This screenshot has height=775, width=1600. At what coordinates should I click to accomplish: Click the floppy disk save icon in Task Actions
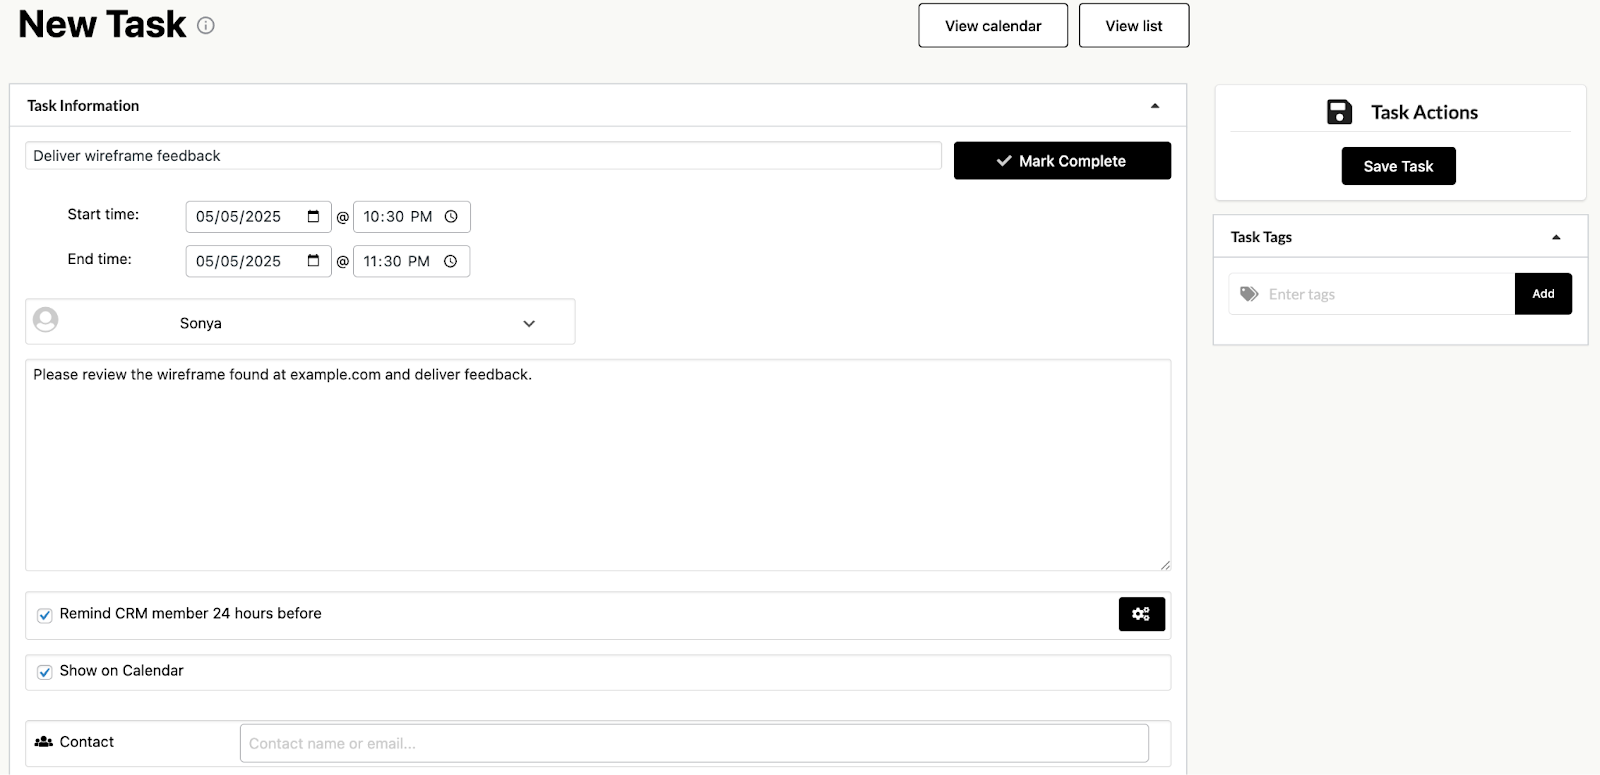coord(1339,112)
